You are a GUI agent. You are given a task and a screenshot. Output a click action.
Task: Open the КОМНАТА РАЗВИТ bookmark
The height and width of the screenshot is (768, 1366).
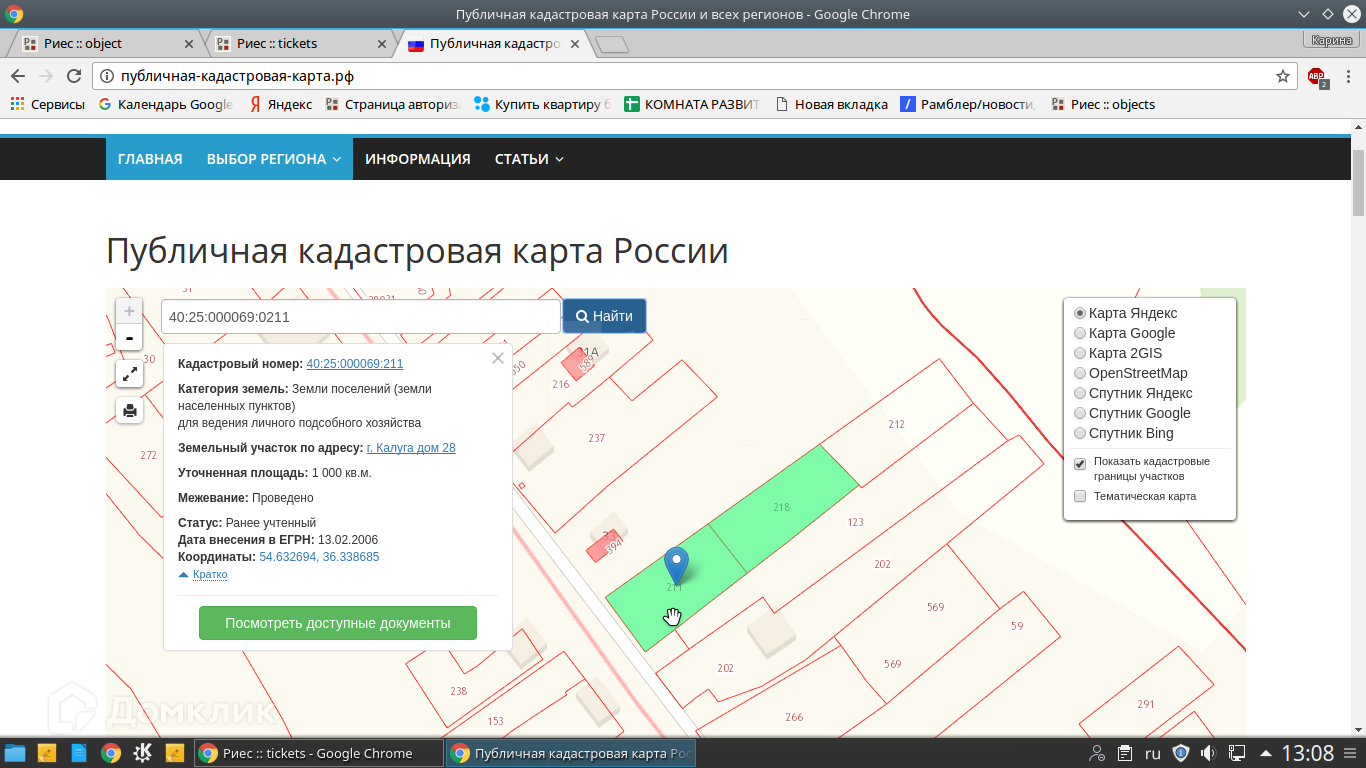tap(692, 104)
